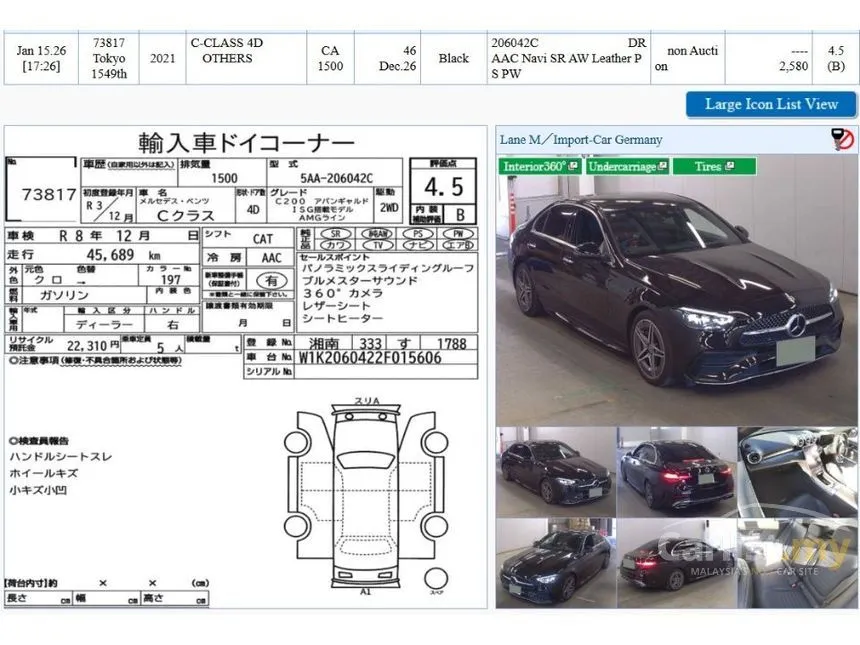Click the Cクラス model name field
860x645 pixels.
[186, 216]
